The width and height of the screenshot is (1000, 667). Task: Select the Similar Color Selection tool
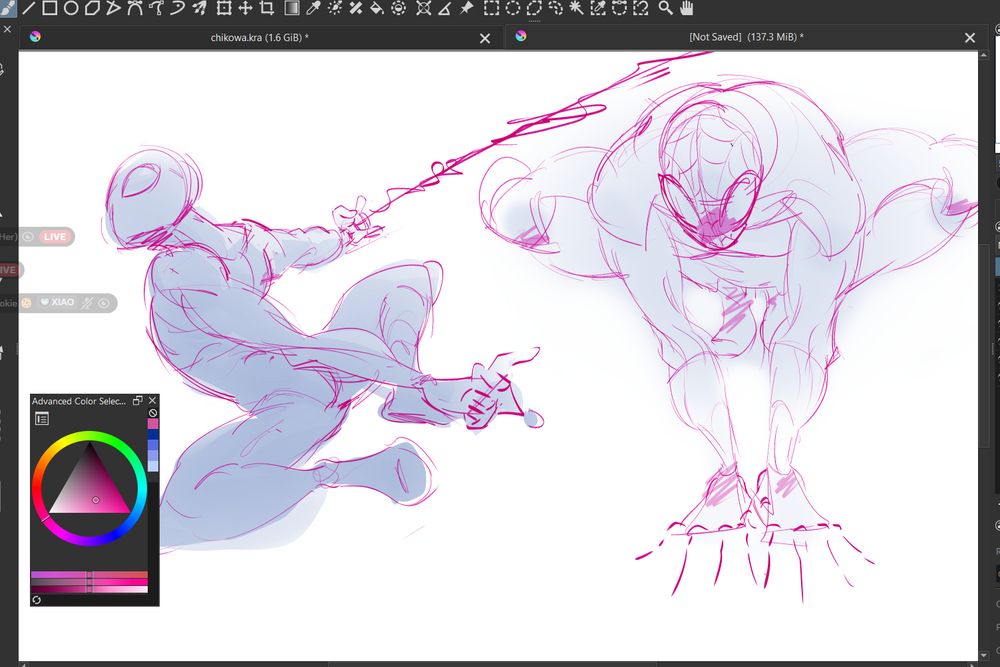click(598, 8)
